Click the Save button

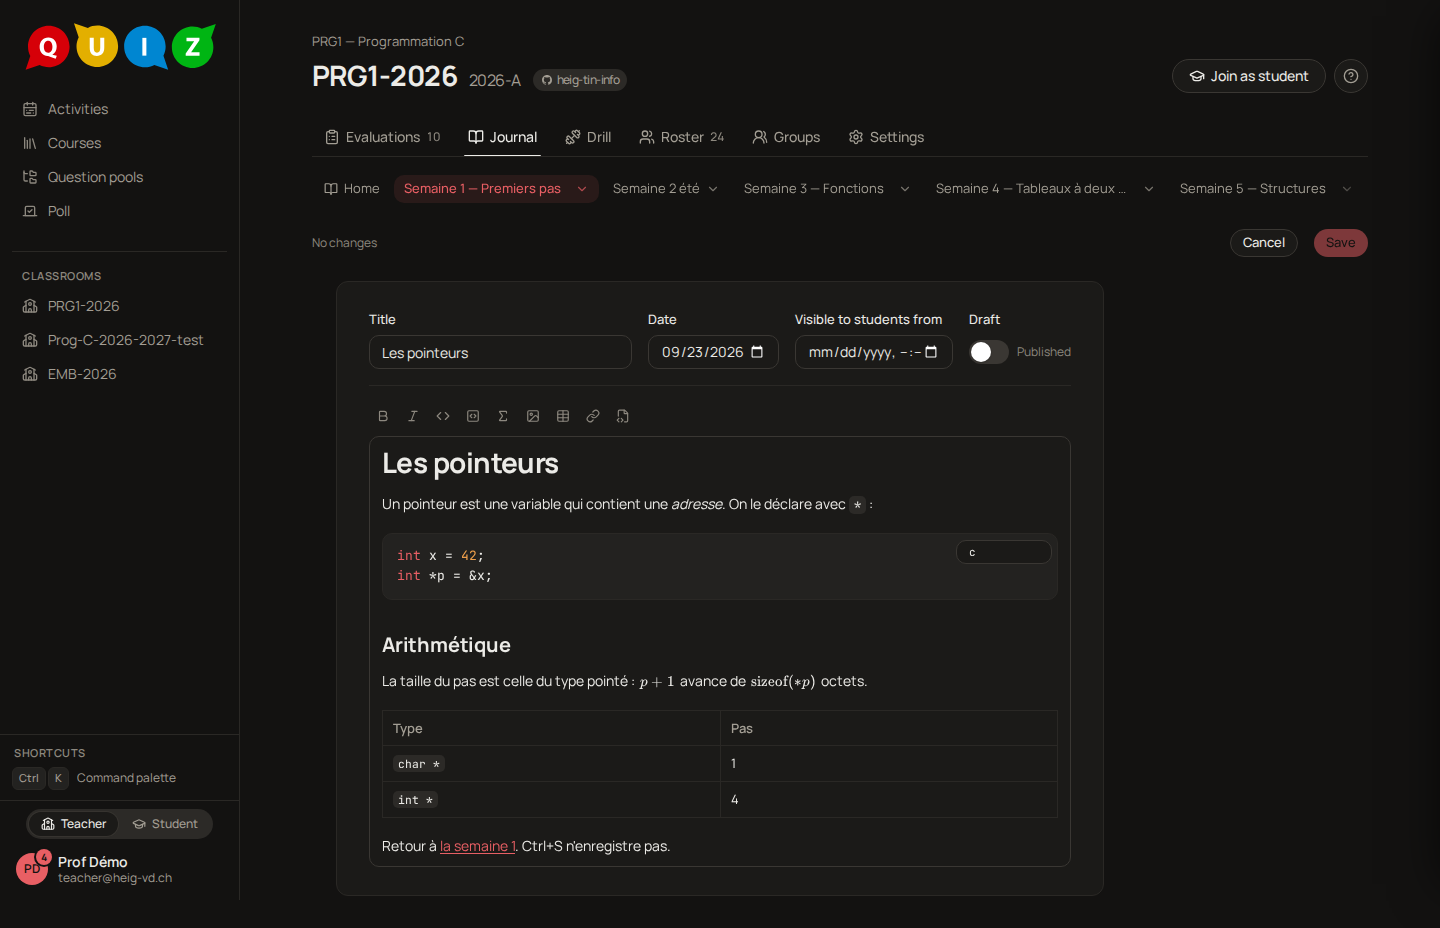(x=1341, y=243)
